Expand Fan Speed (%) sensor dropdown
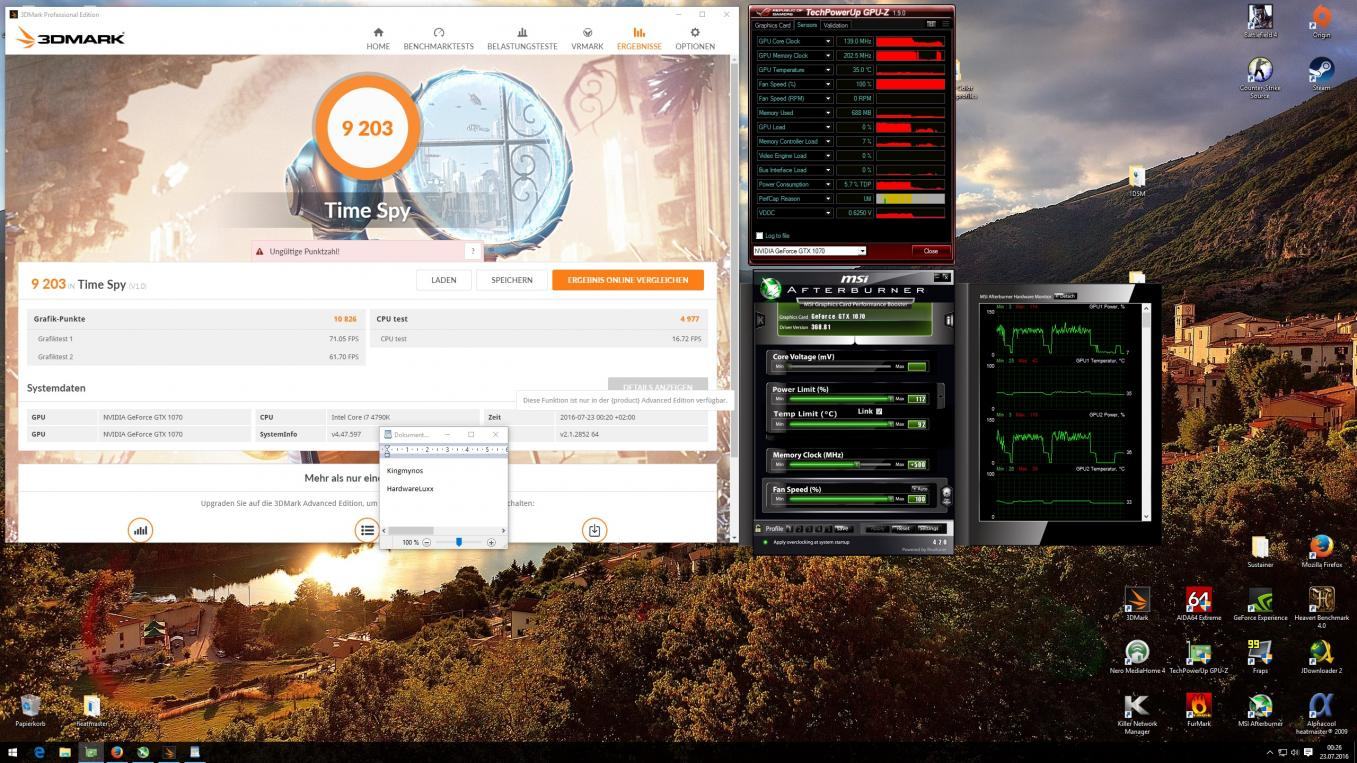The image size is (1357, 763). click(827, 84)
